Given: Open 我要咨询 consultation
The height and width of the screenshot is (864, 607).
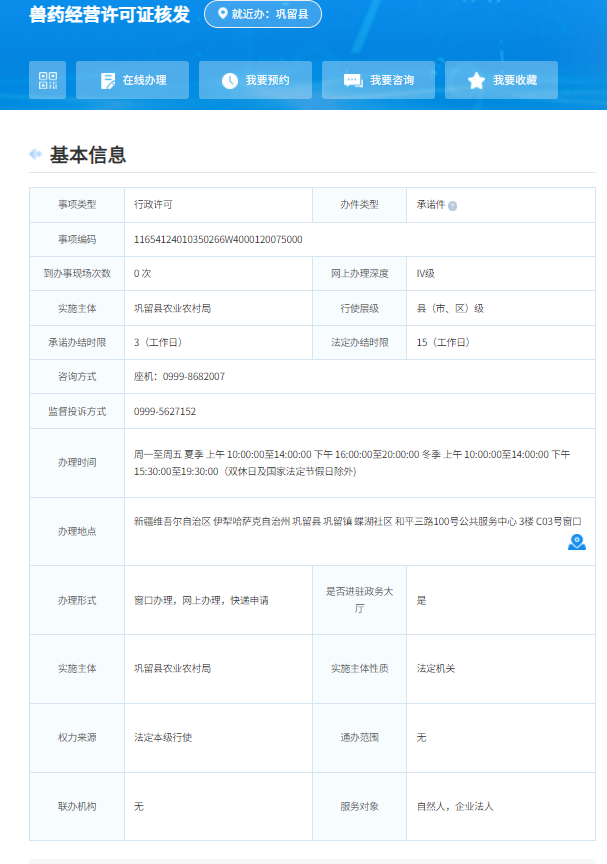Looking at the screenshot, I should [378, 80].
